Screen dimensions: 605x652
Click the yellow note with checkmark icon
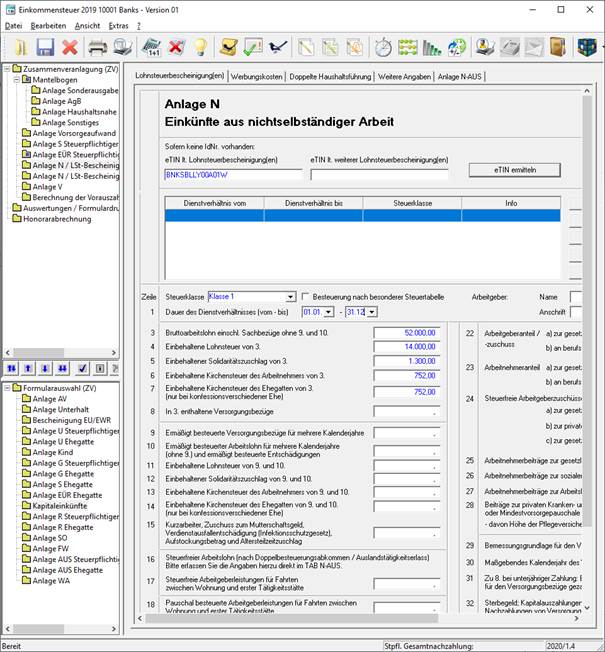(229, 47)
